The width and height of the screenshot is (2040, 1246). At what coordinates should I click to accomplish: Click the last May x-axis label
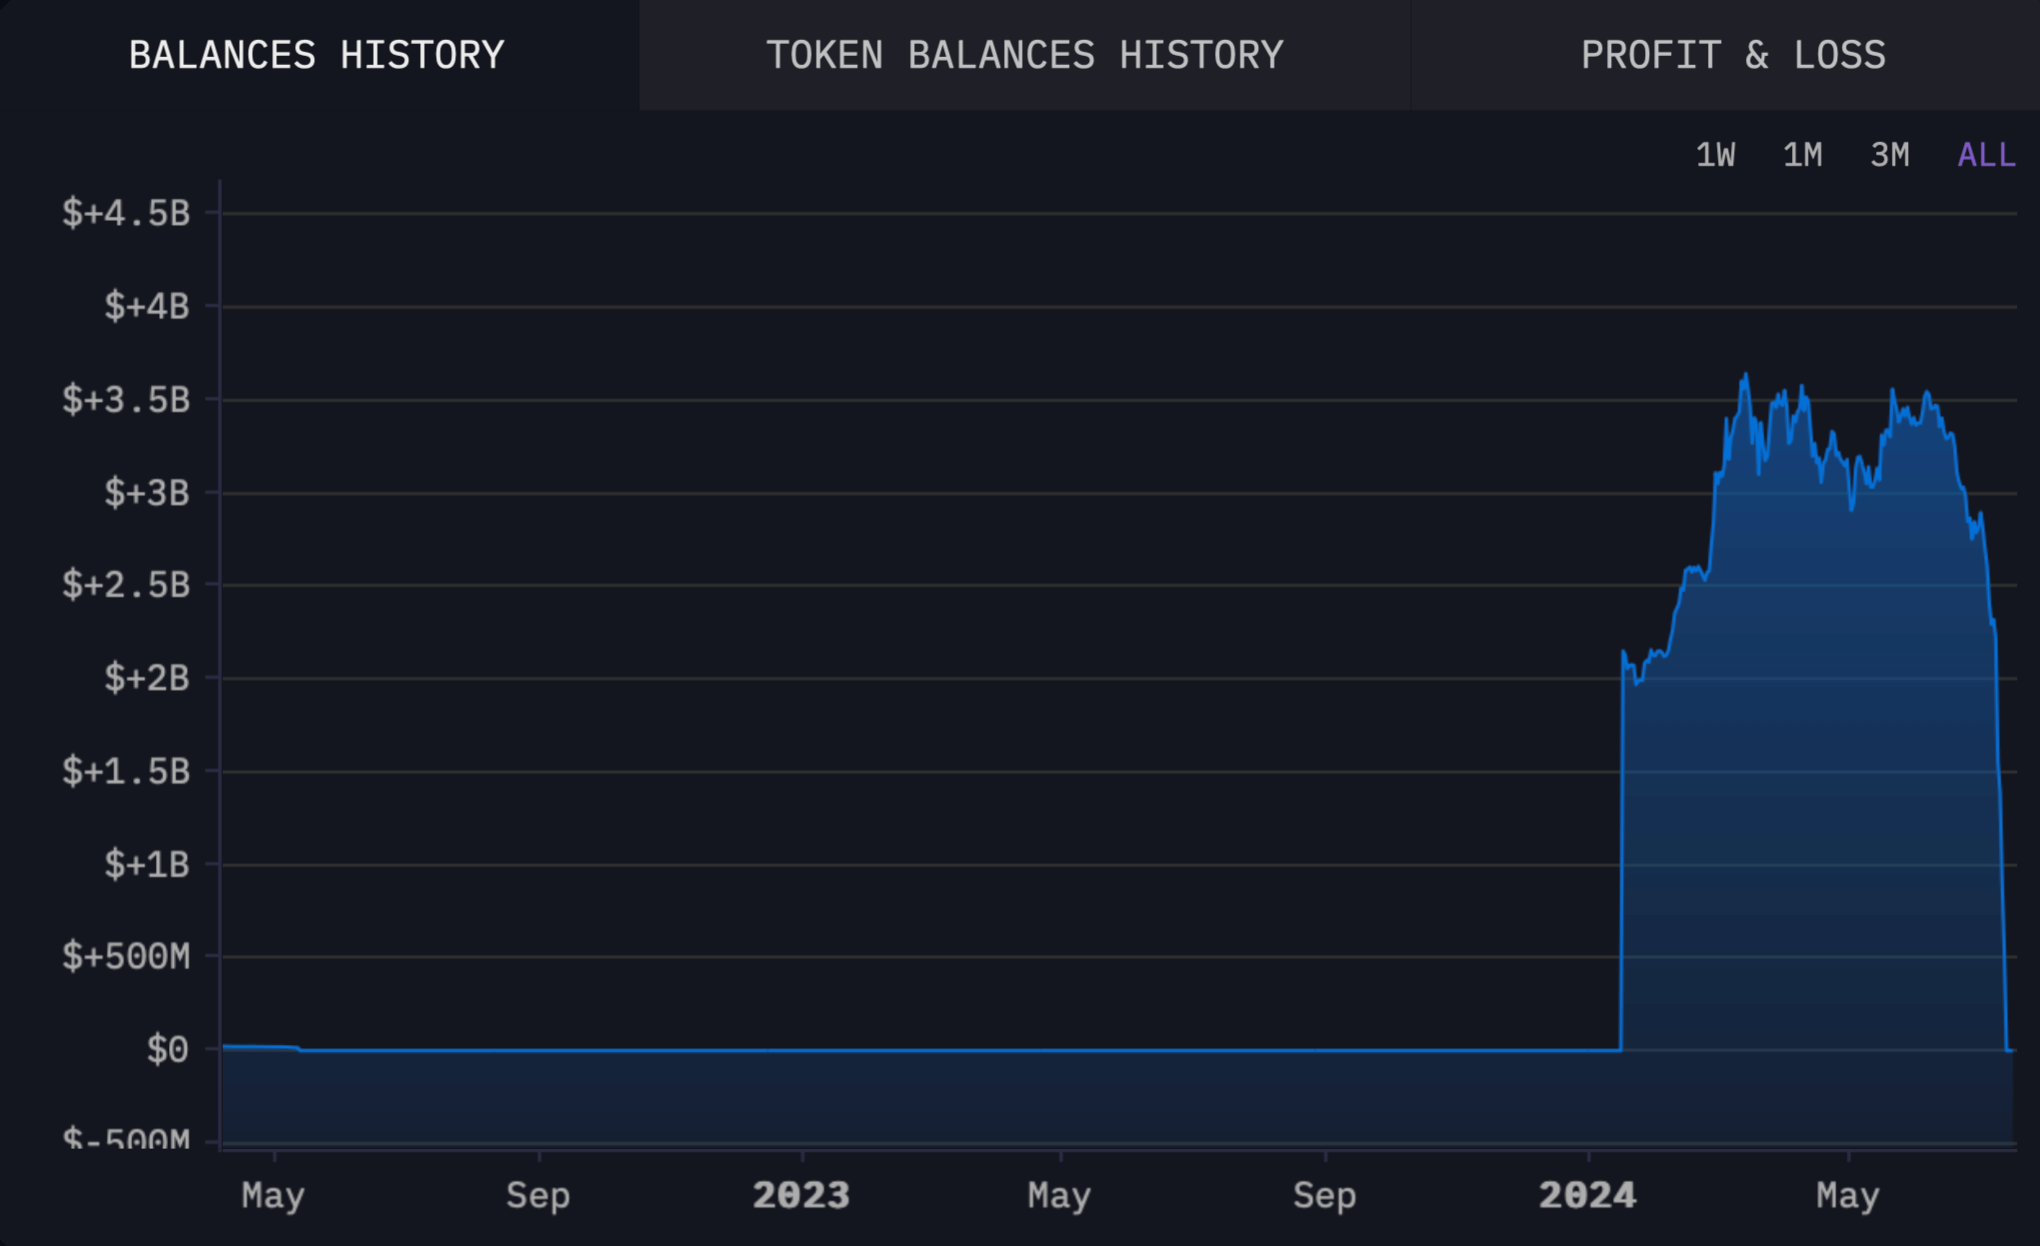(1848, 1195)
